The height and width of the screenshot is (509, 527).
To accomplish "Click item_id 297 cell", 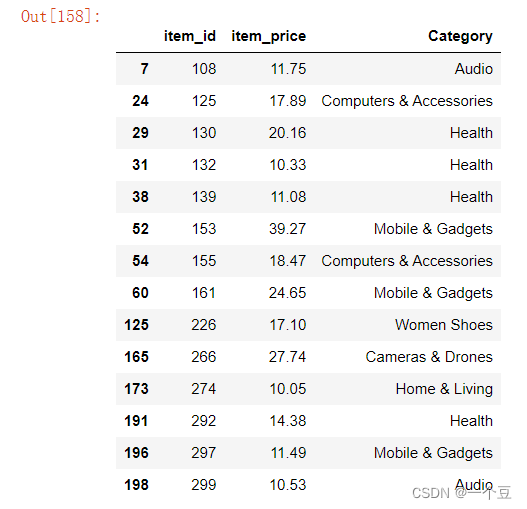I will pyautogui.click(x=204, y=453).
